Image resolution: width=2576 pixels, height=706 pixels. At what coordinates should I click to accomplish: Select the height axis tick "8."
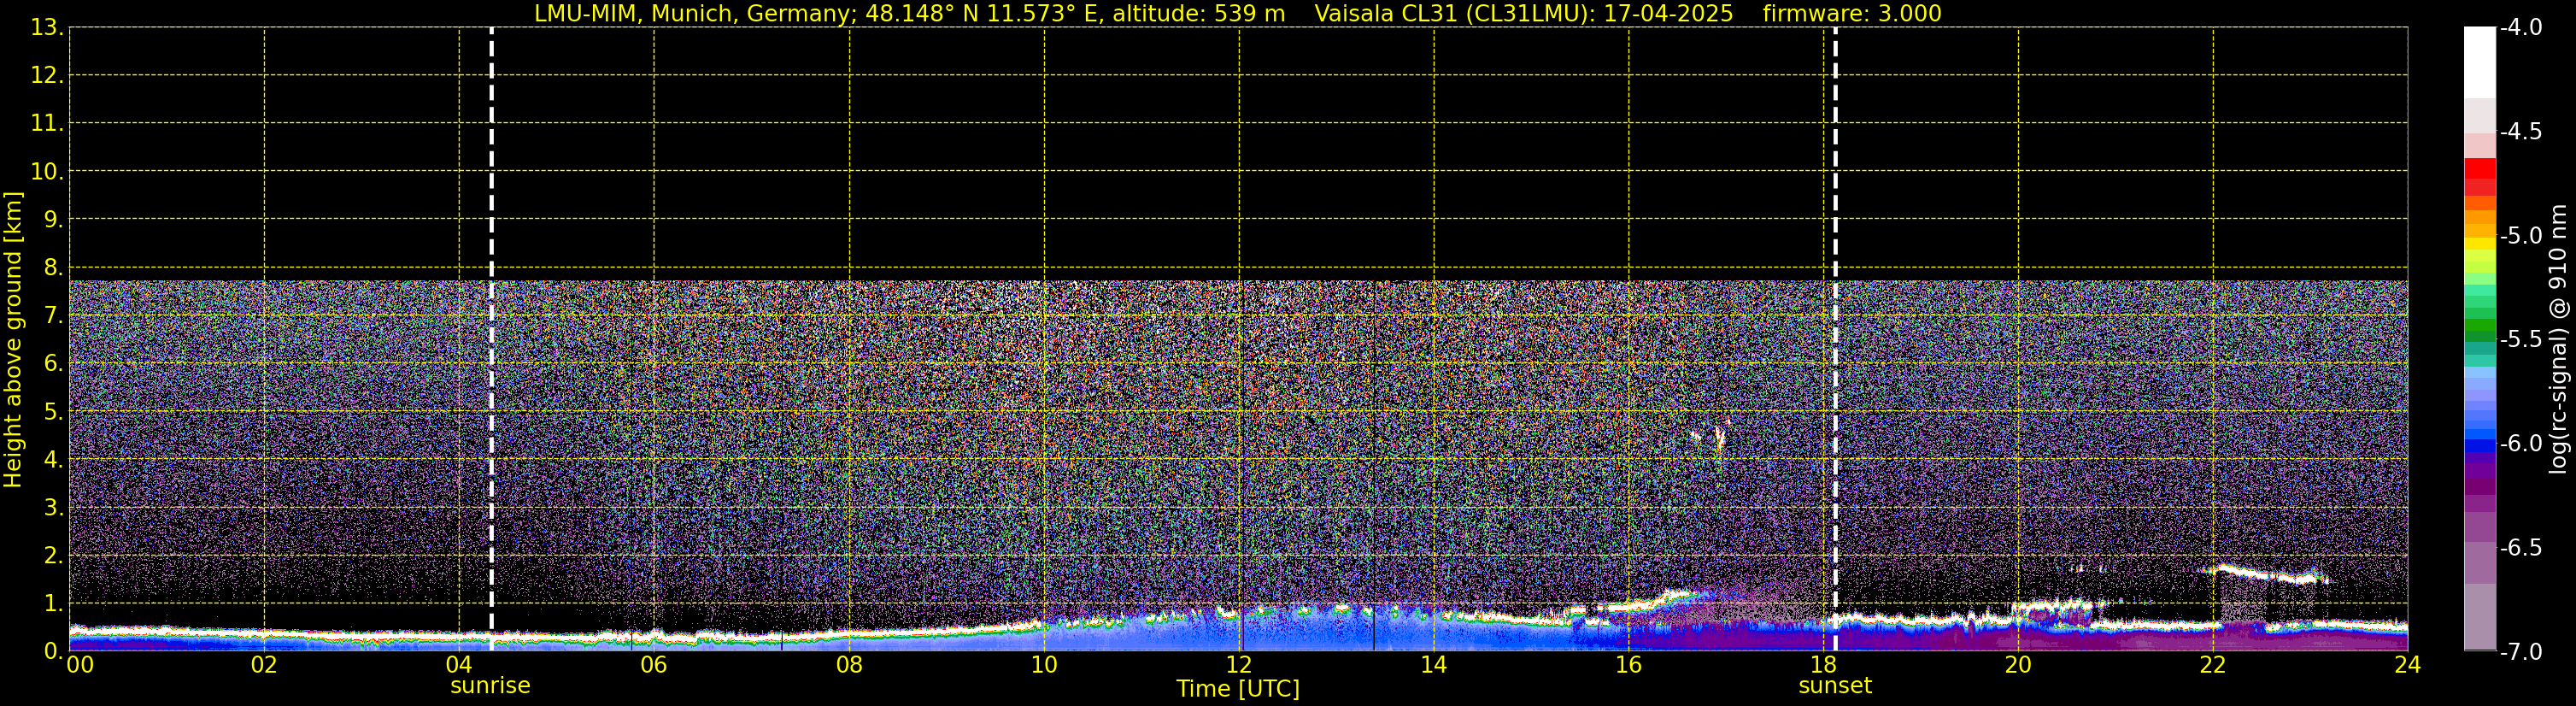click(x=53, y=268)
